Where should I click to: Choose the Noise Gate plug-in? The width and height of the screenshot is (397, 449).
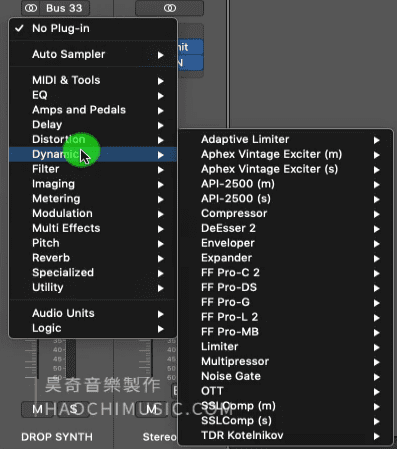click(x=286, y=376)
